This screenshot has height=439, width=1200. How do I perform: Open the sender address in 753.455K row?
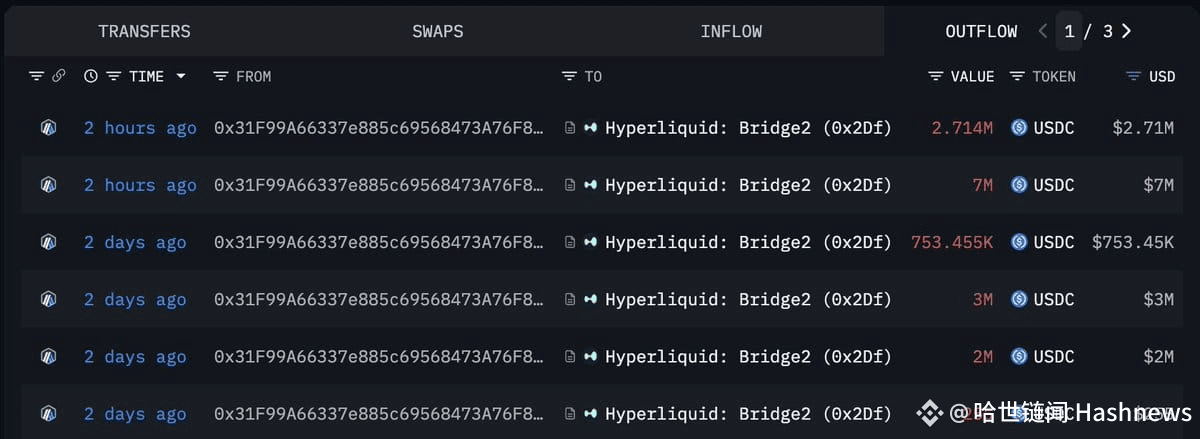pos(380,242)
